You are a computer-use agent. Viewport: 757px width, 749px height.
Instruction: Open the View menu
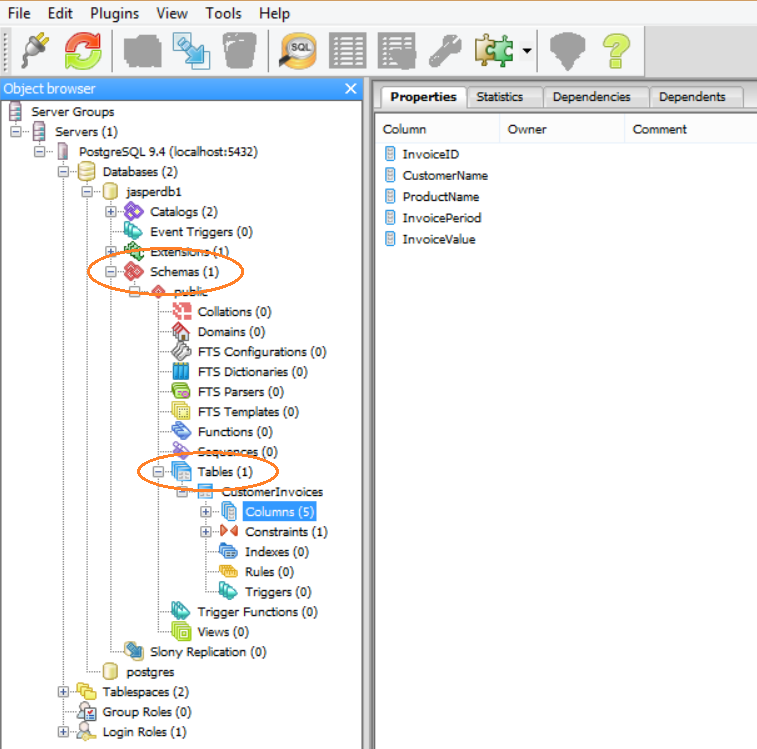click(x=171, y=13)
